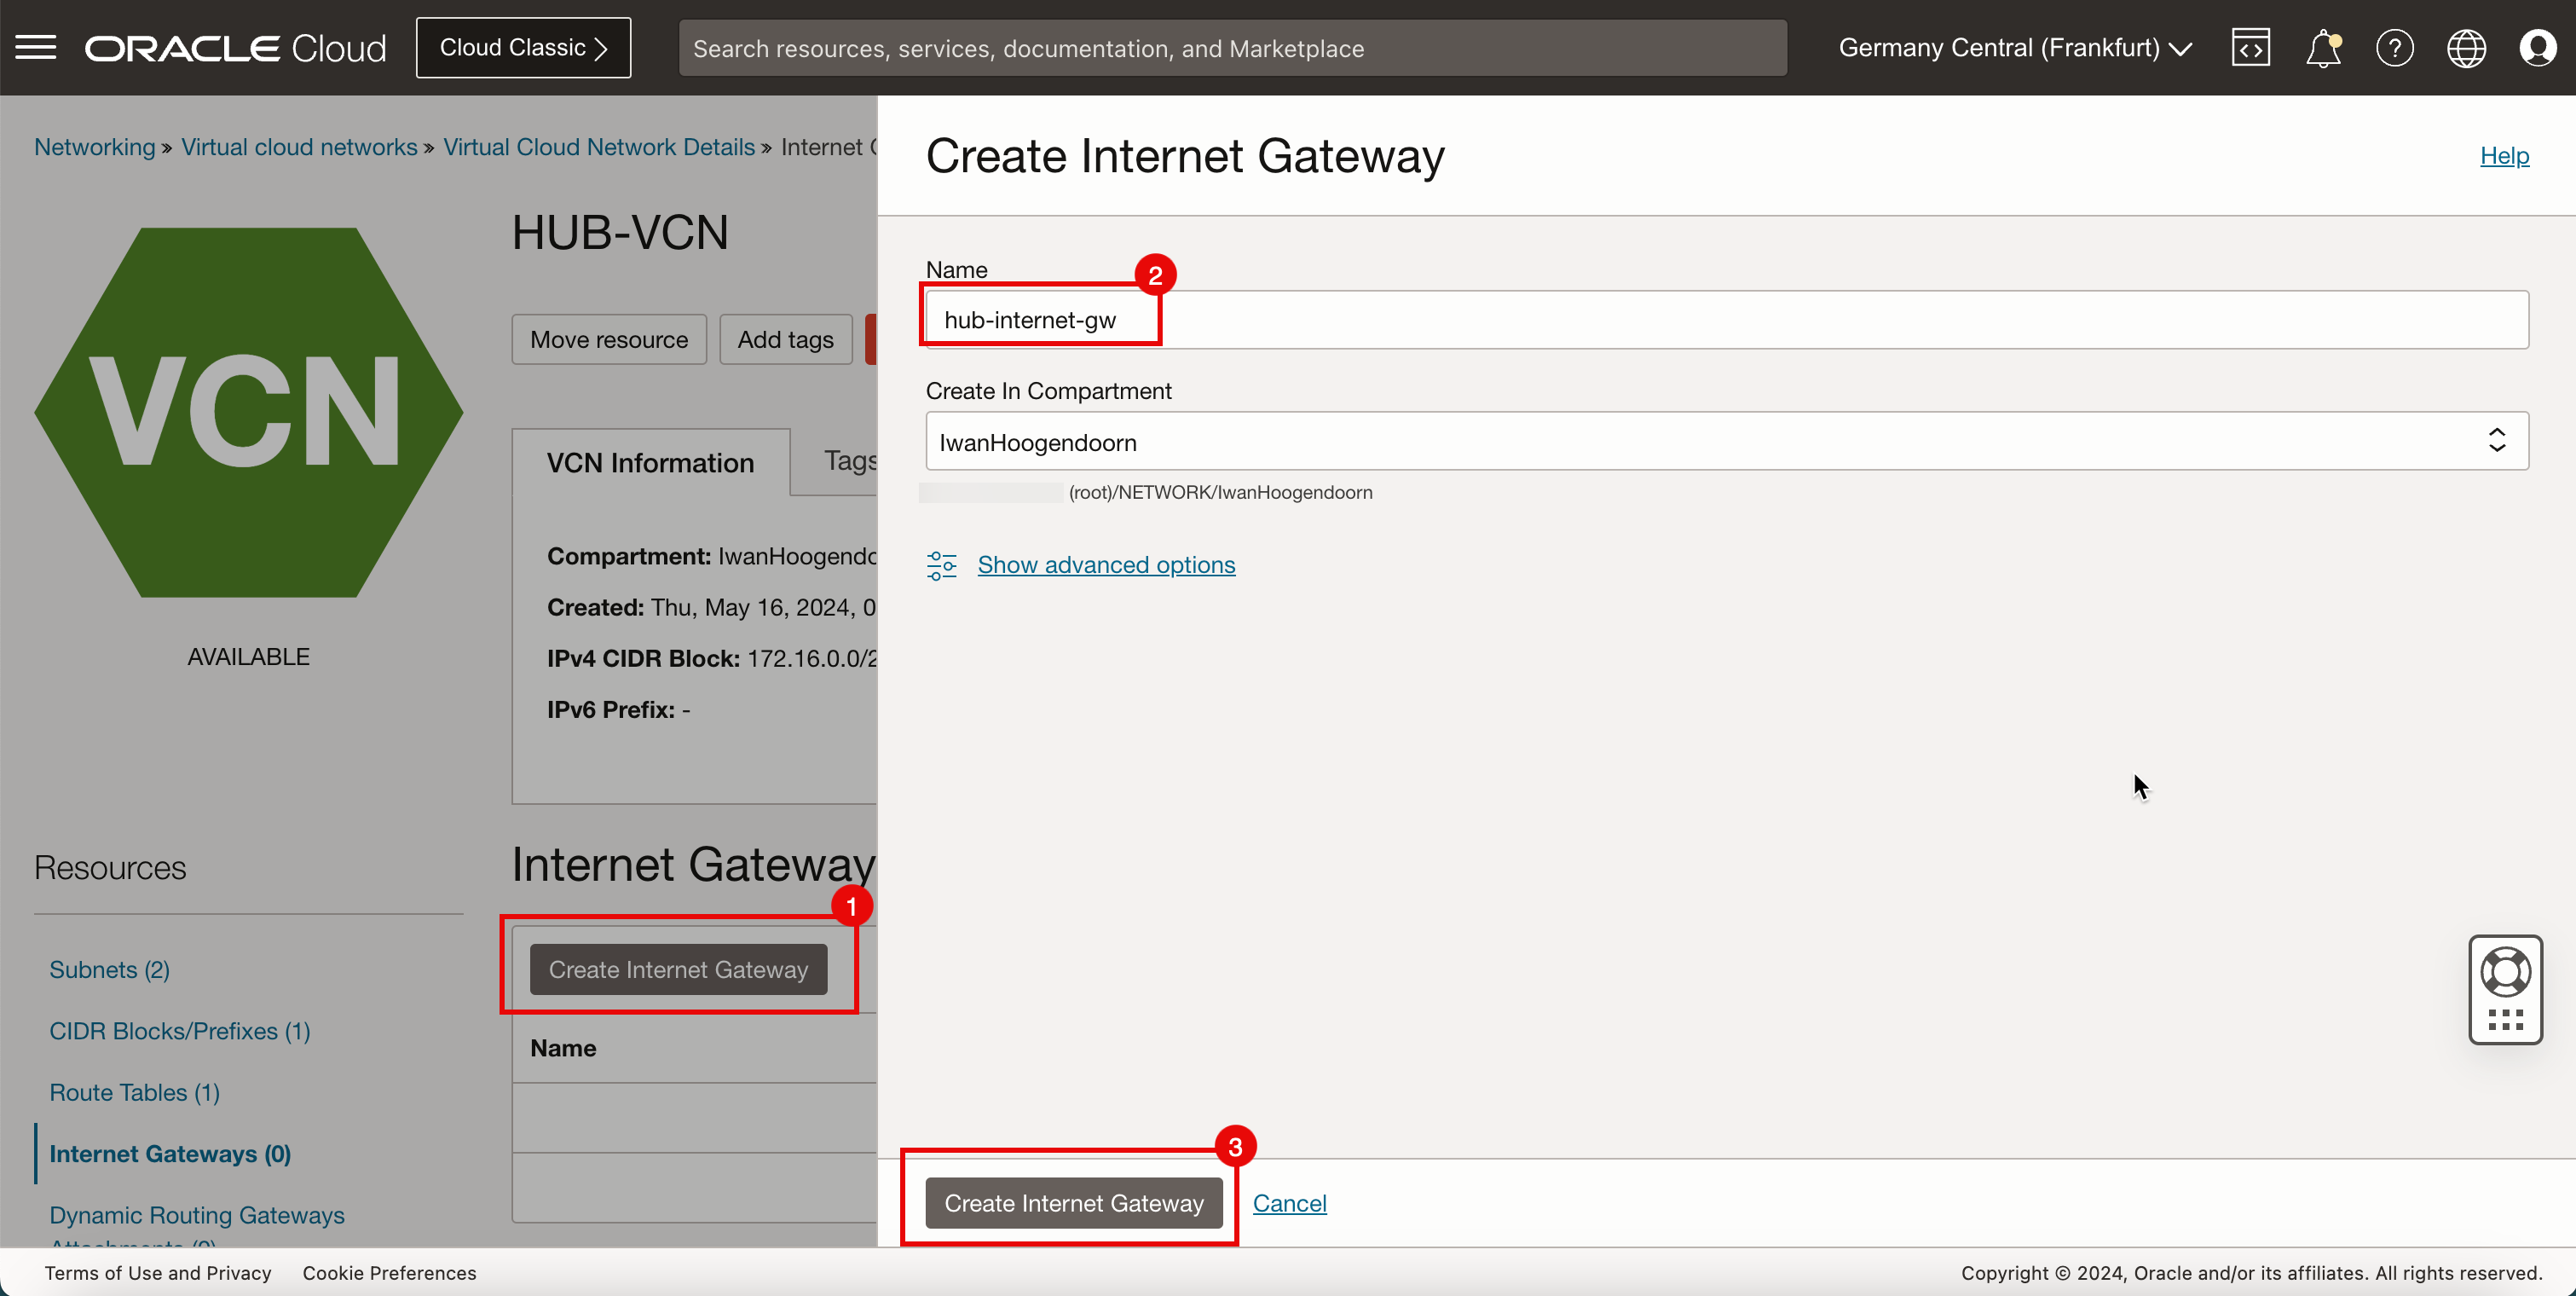
Task: Click Cancel to dismiss the dialog
Action: (1291, 1203)
